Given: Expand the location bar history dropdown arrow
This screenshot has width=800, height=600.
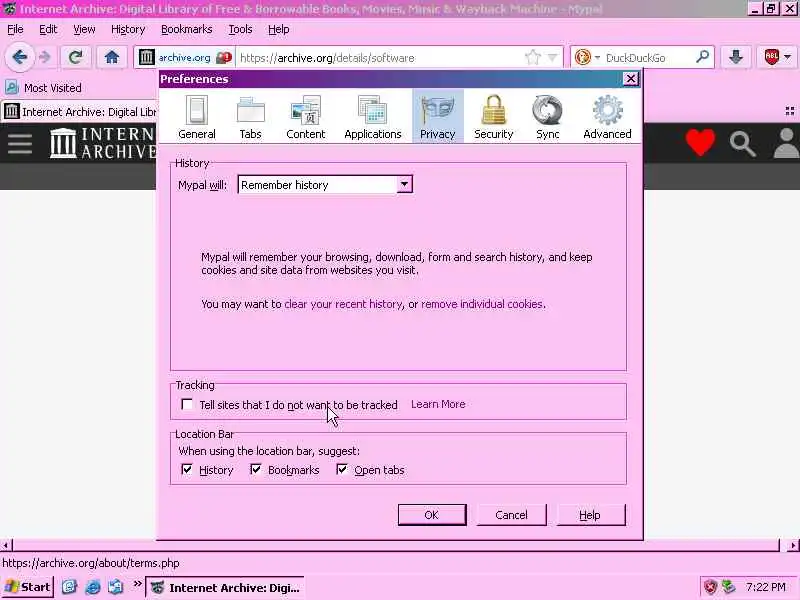Looking at the screenshot, I should [x=553, y=57].
